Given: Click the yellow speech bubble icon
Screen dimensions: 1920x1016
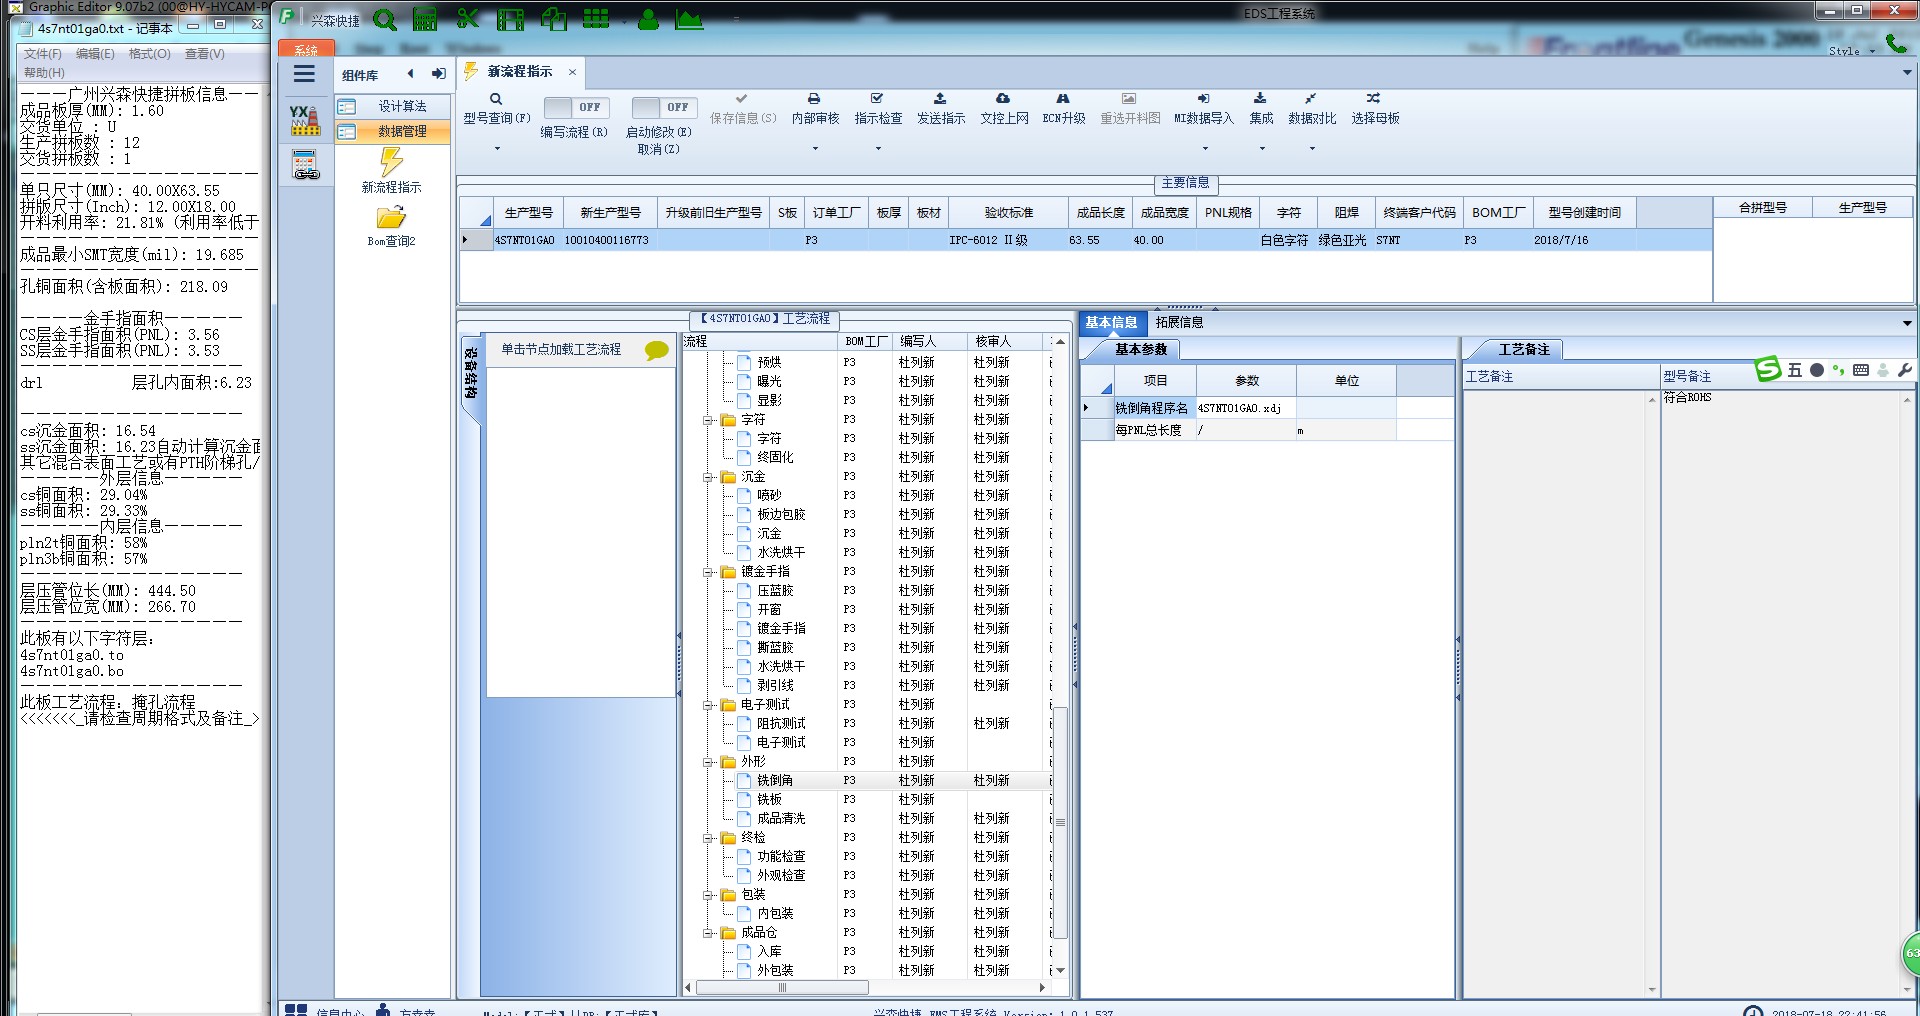Looking at the screenshot, I should coord(656,350).
